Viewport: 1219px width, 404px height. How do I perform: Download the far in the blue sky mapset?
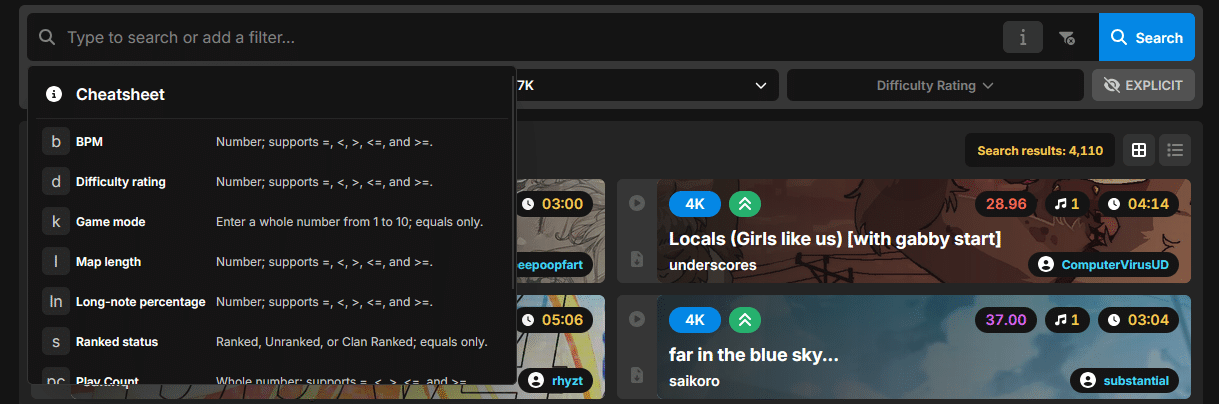637,375
